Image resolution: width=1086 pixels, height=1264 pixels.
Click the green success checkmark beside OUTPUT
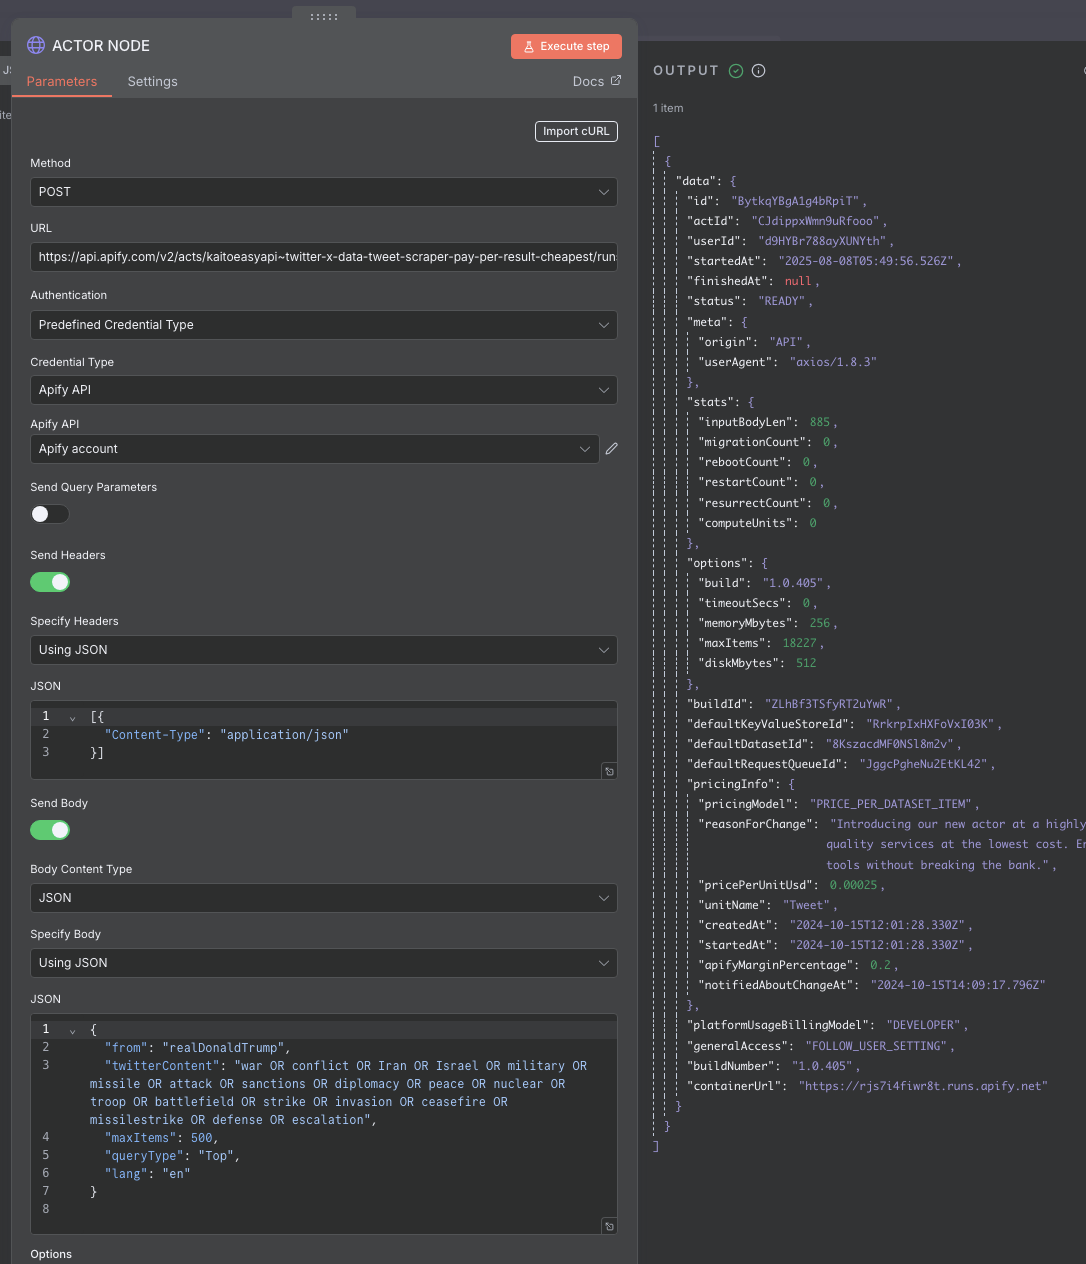736,71
